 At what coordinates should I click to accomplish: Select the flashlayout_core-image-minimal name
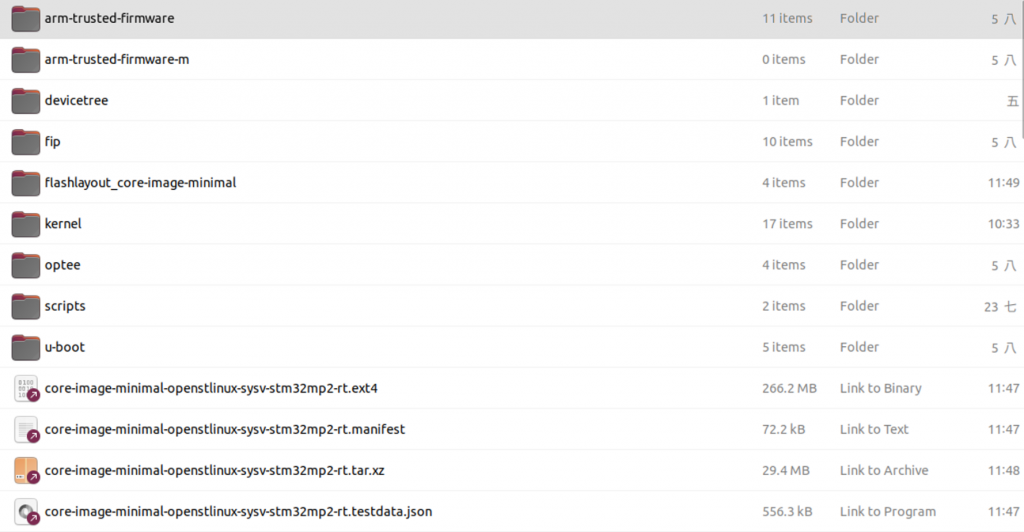[x=140, y=183]
